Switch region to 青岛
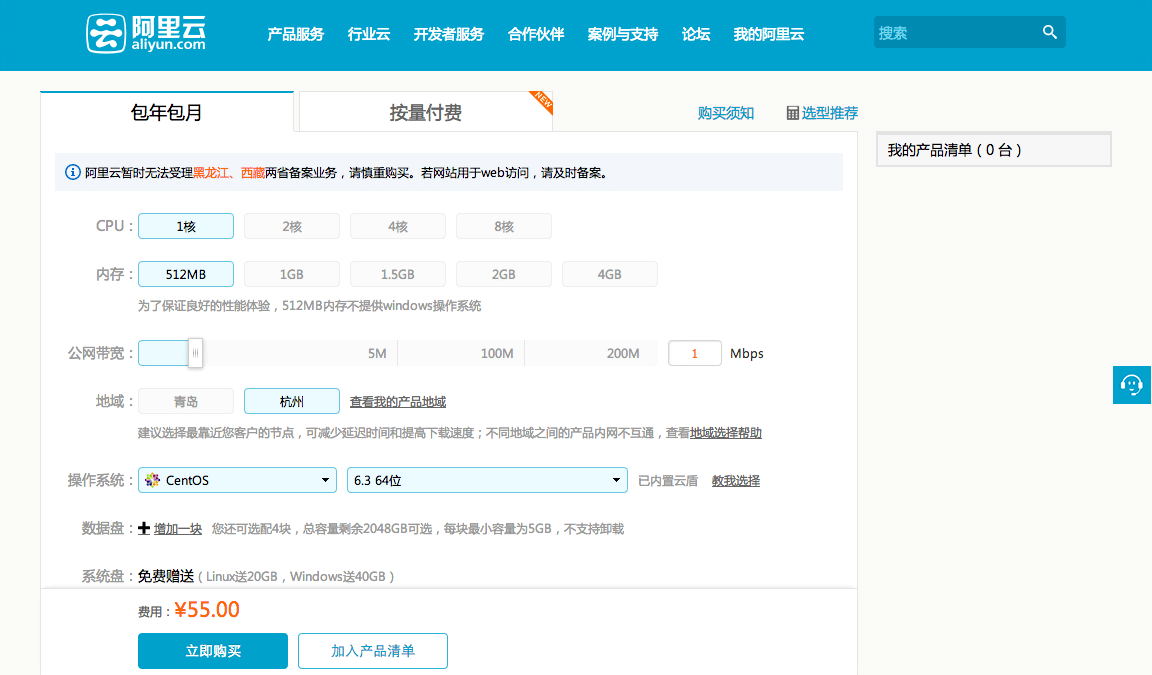This screenshot has width=1152, height=675. tap(185, 400)
